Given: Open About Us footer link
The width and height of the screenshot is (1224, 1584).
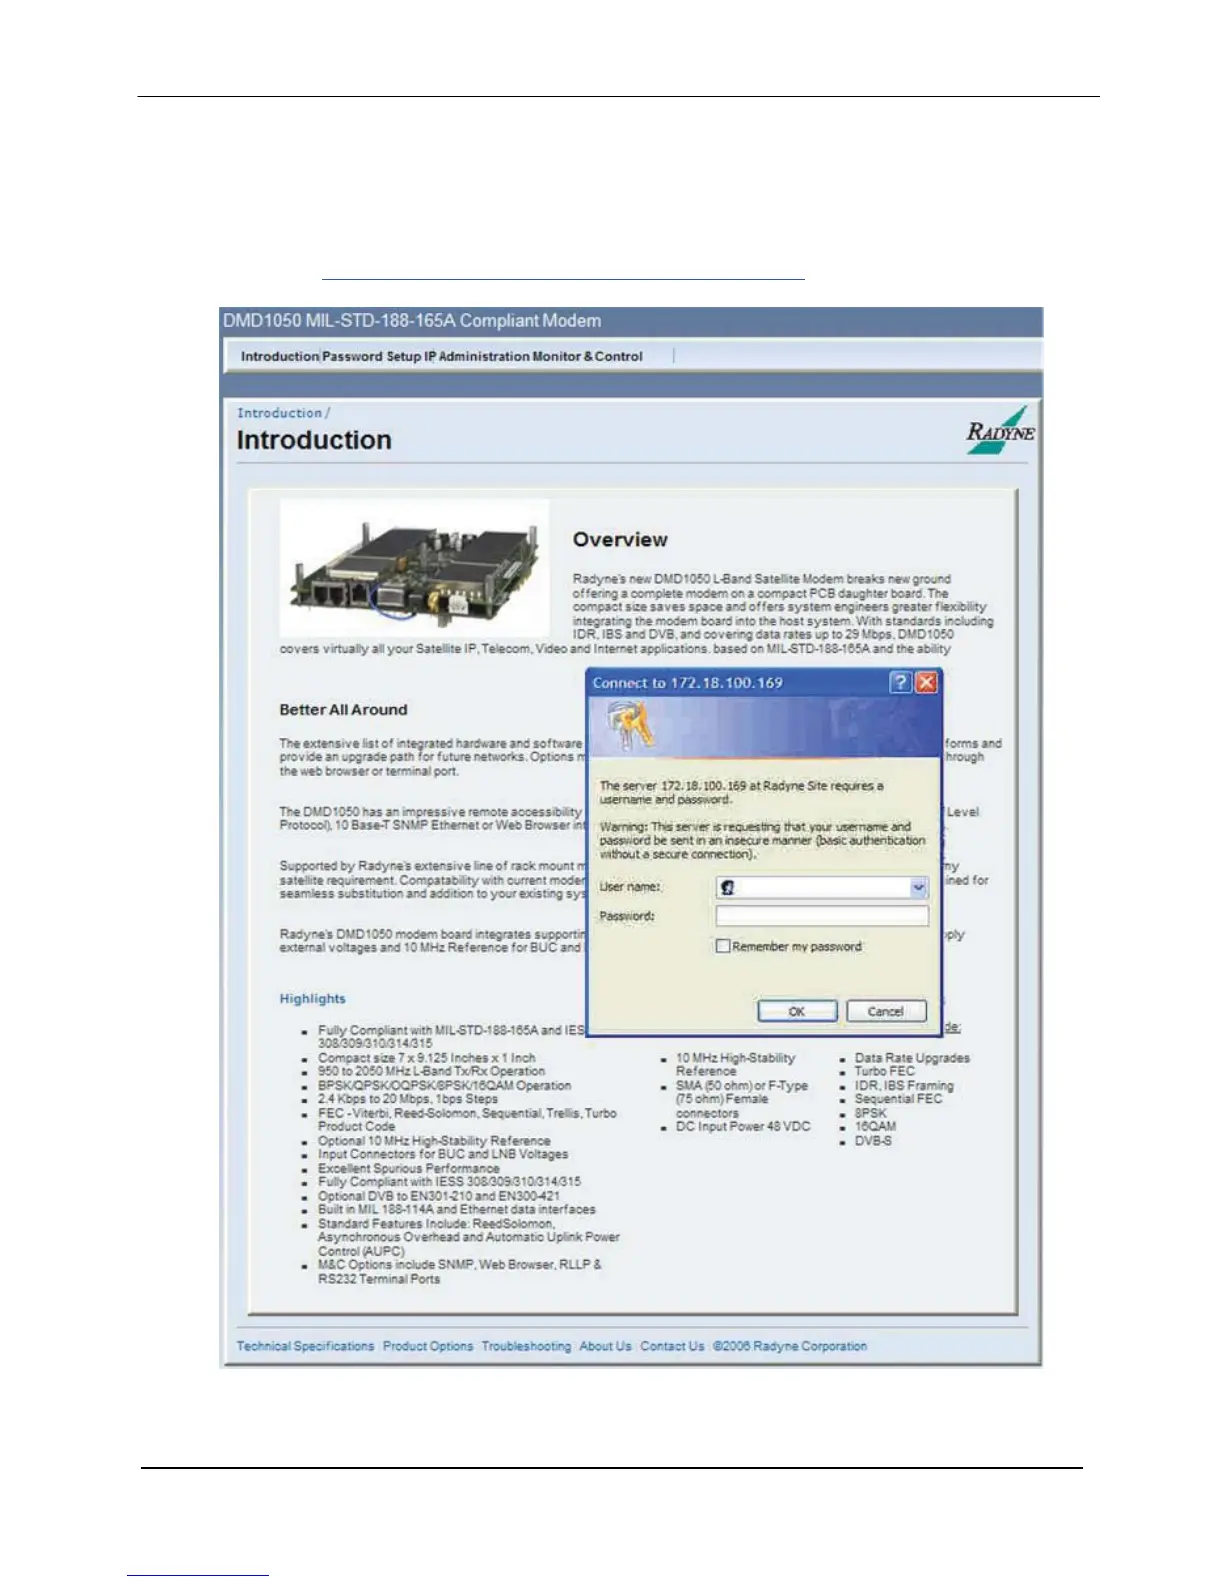Looking at the screenshot, I should click(x=605, y=1346).
